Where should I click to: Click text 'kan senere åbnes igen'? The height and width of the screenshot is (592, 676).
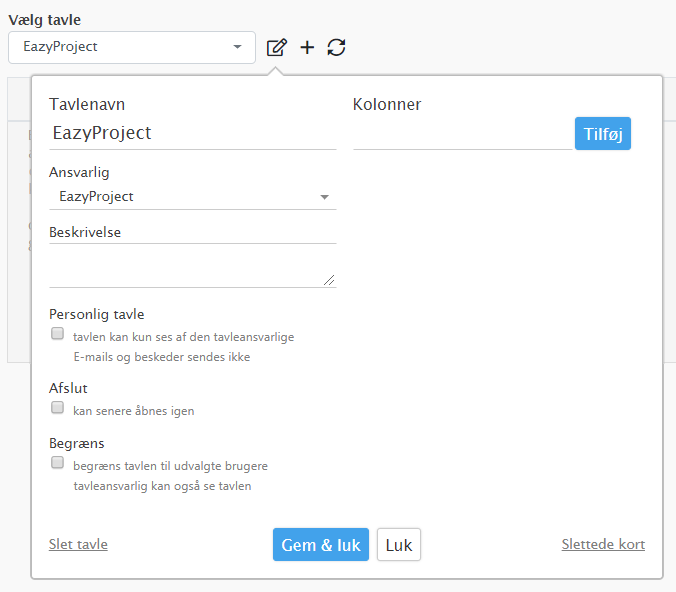(134, 411)
